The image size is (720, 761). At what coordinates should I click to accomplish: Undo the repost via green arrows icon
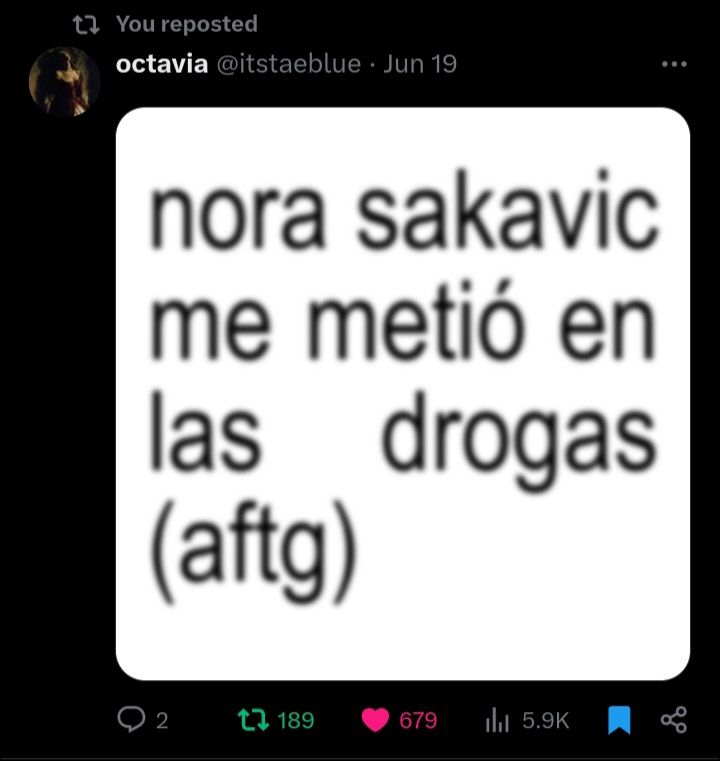point(253,720)
